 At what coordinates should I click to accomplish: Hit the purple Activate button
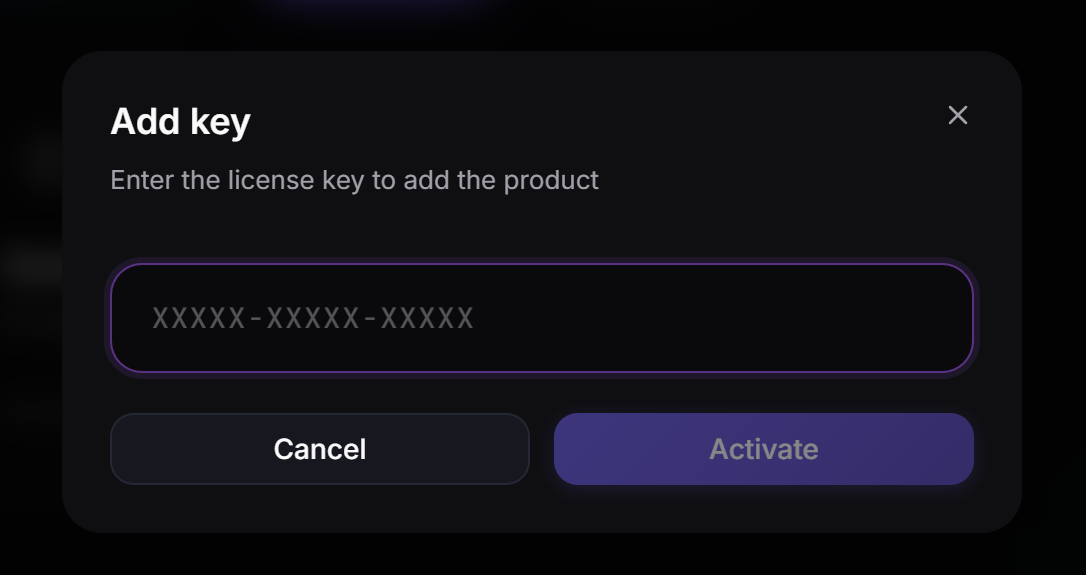(763, 449)
